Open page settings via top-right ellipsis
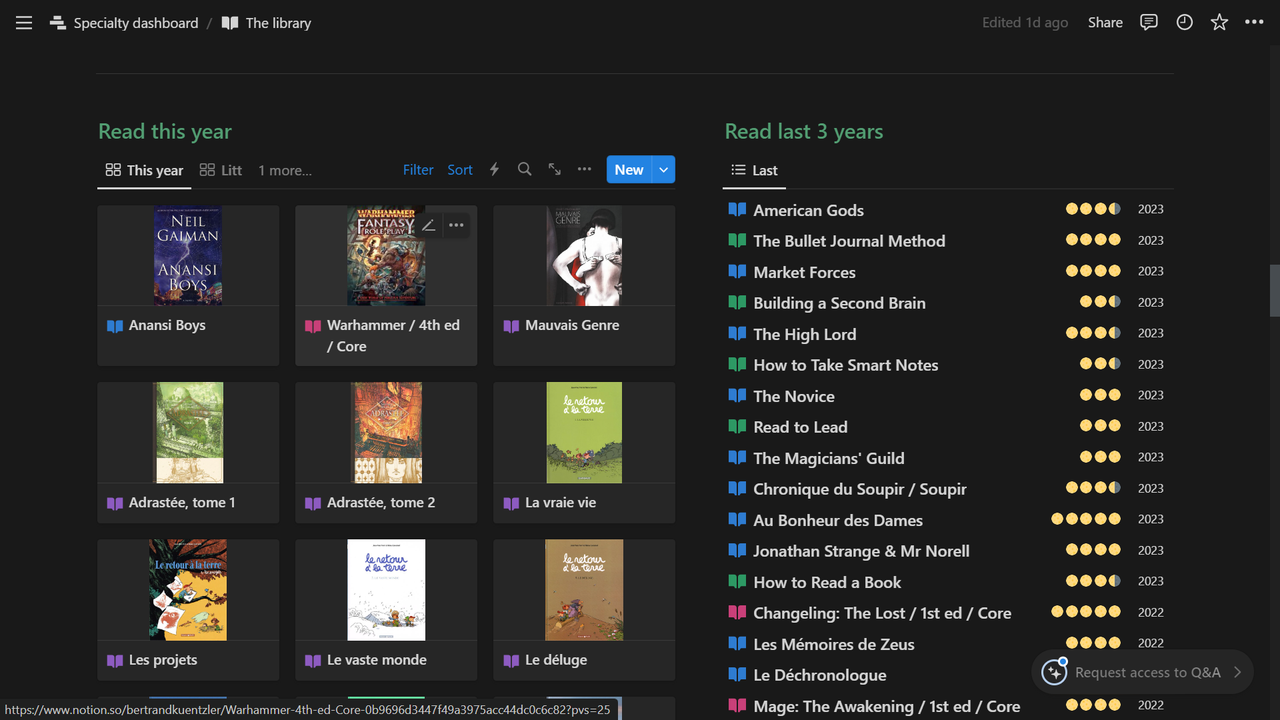 (x=1254, y=22)
